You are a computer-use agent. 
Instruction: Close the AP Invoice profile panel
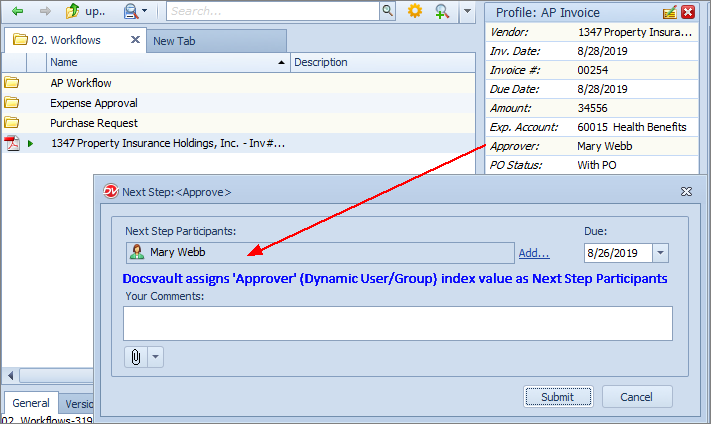click(x=688, y=12)
